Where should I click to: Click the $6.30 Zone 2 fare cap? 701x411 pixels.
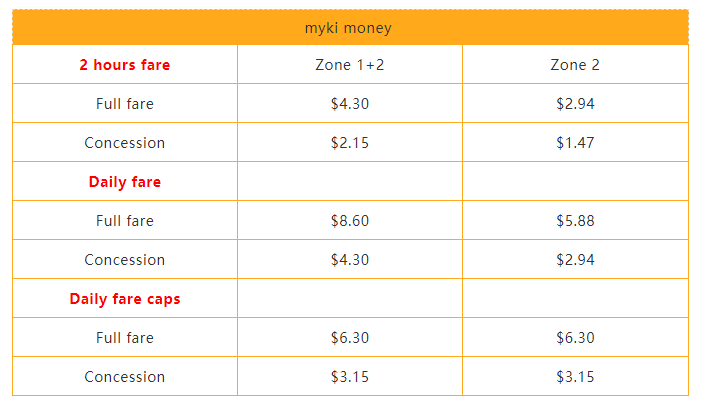click(575, 338)
